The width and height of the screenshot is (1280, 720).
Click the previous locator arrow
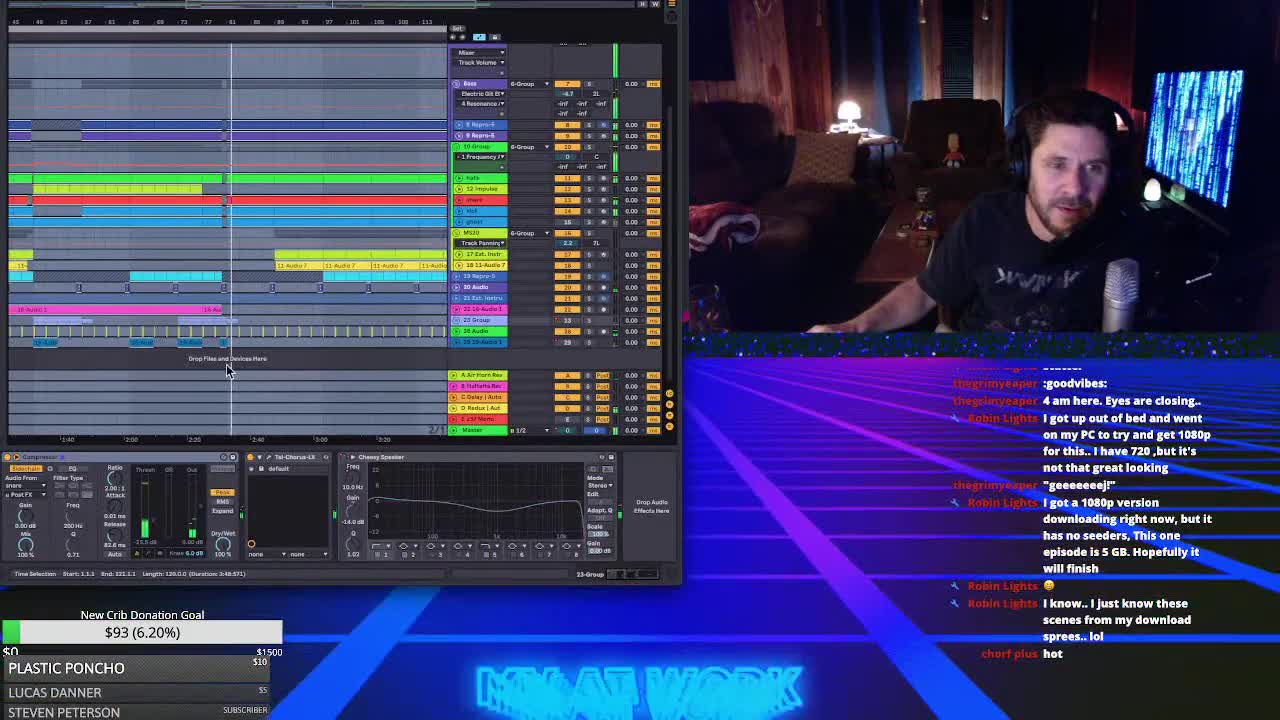pyautogui.click(x=452, y=37)
